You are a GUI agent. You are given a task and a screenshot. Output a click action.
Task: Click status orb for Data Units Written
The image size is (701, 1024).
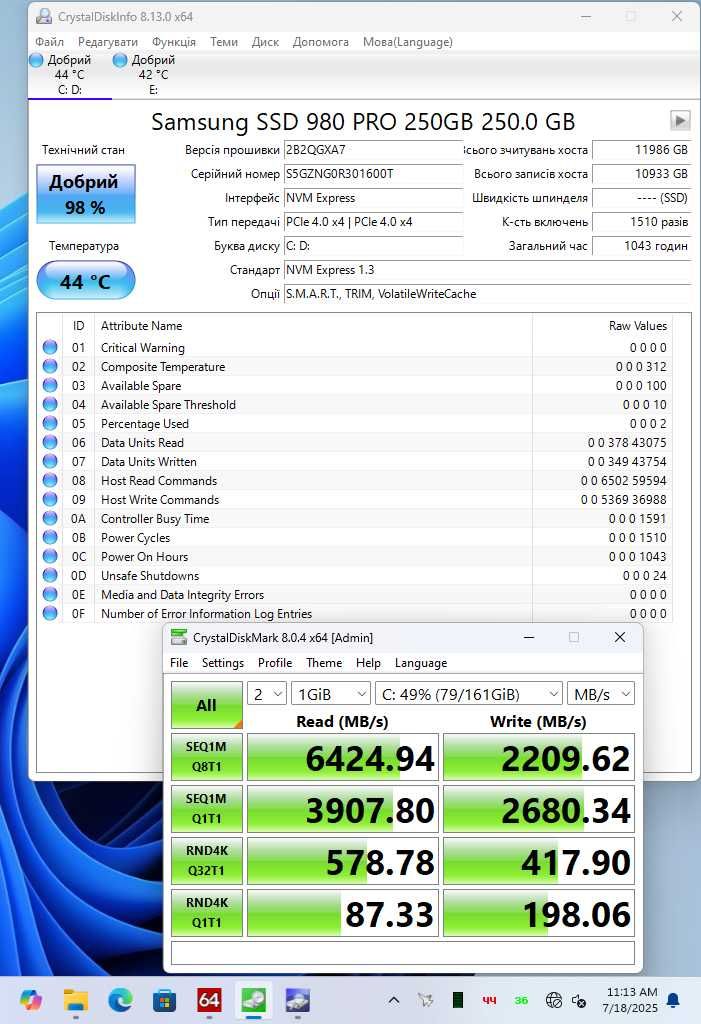(x=50, y=461)
